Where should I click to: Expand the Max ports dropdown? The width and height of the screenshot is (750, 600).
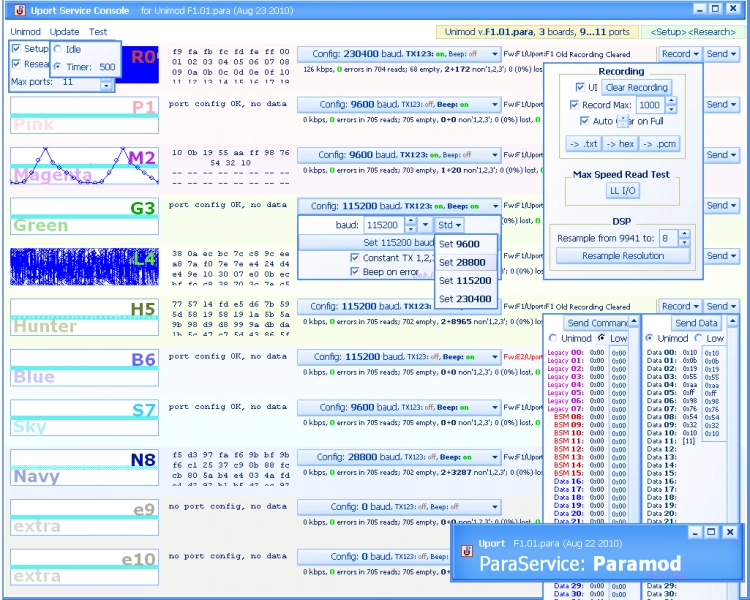tap(106, 84)
